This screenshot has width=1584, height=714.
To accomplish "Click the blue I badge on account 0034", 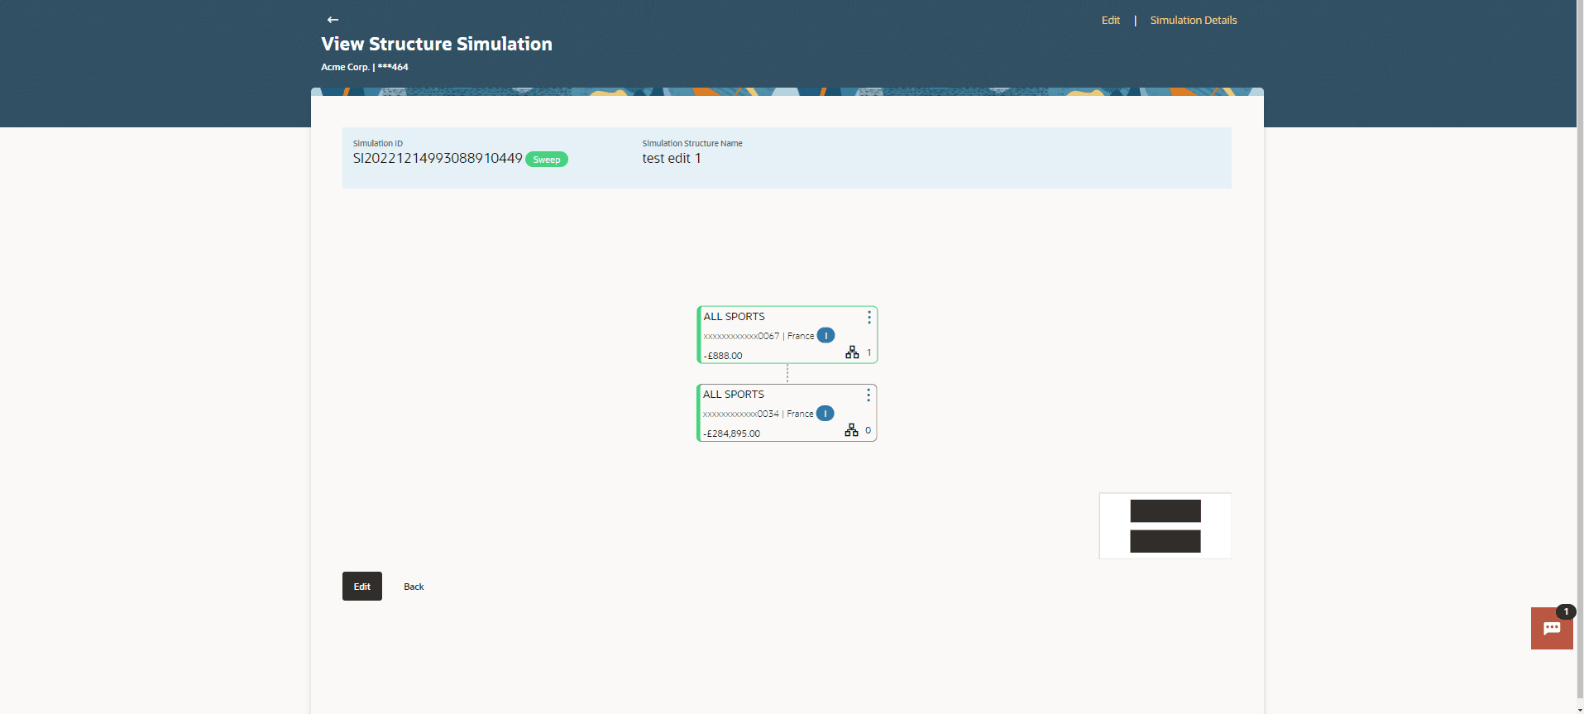I will point(825,413).
